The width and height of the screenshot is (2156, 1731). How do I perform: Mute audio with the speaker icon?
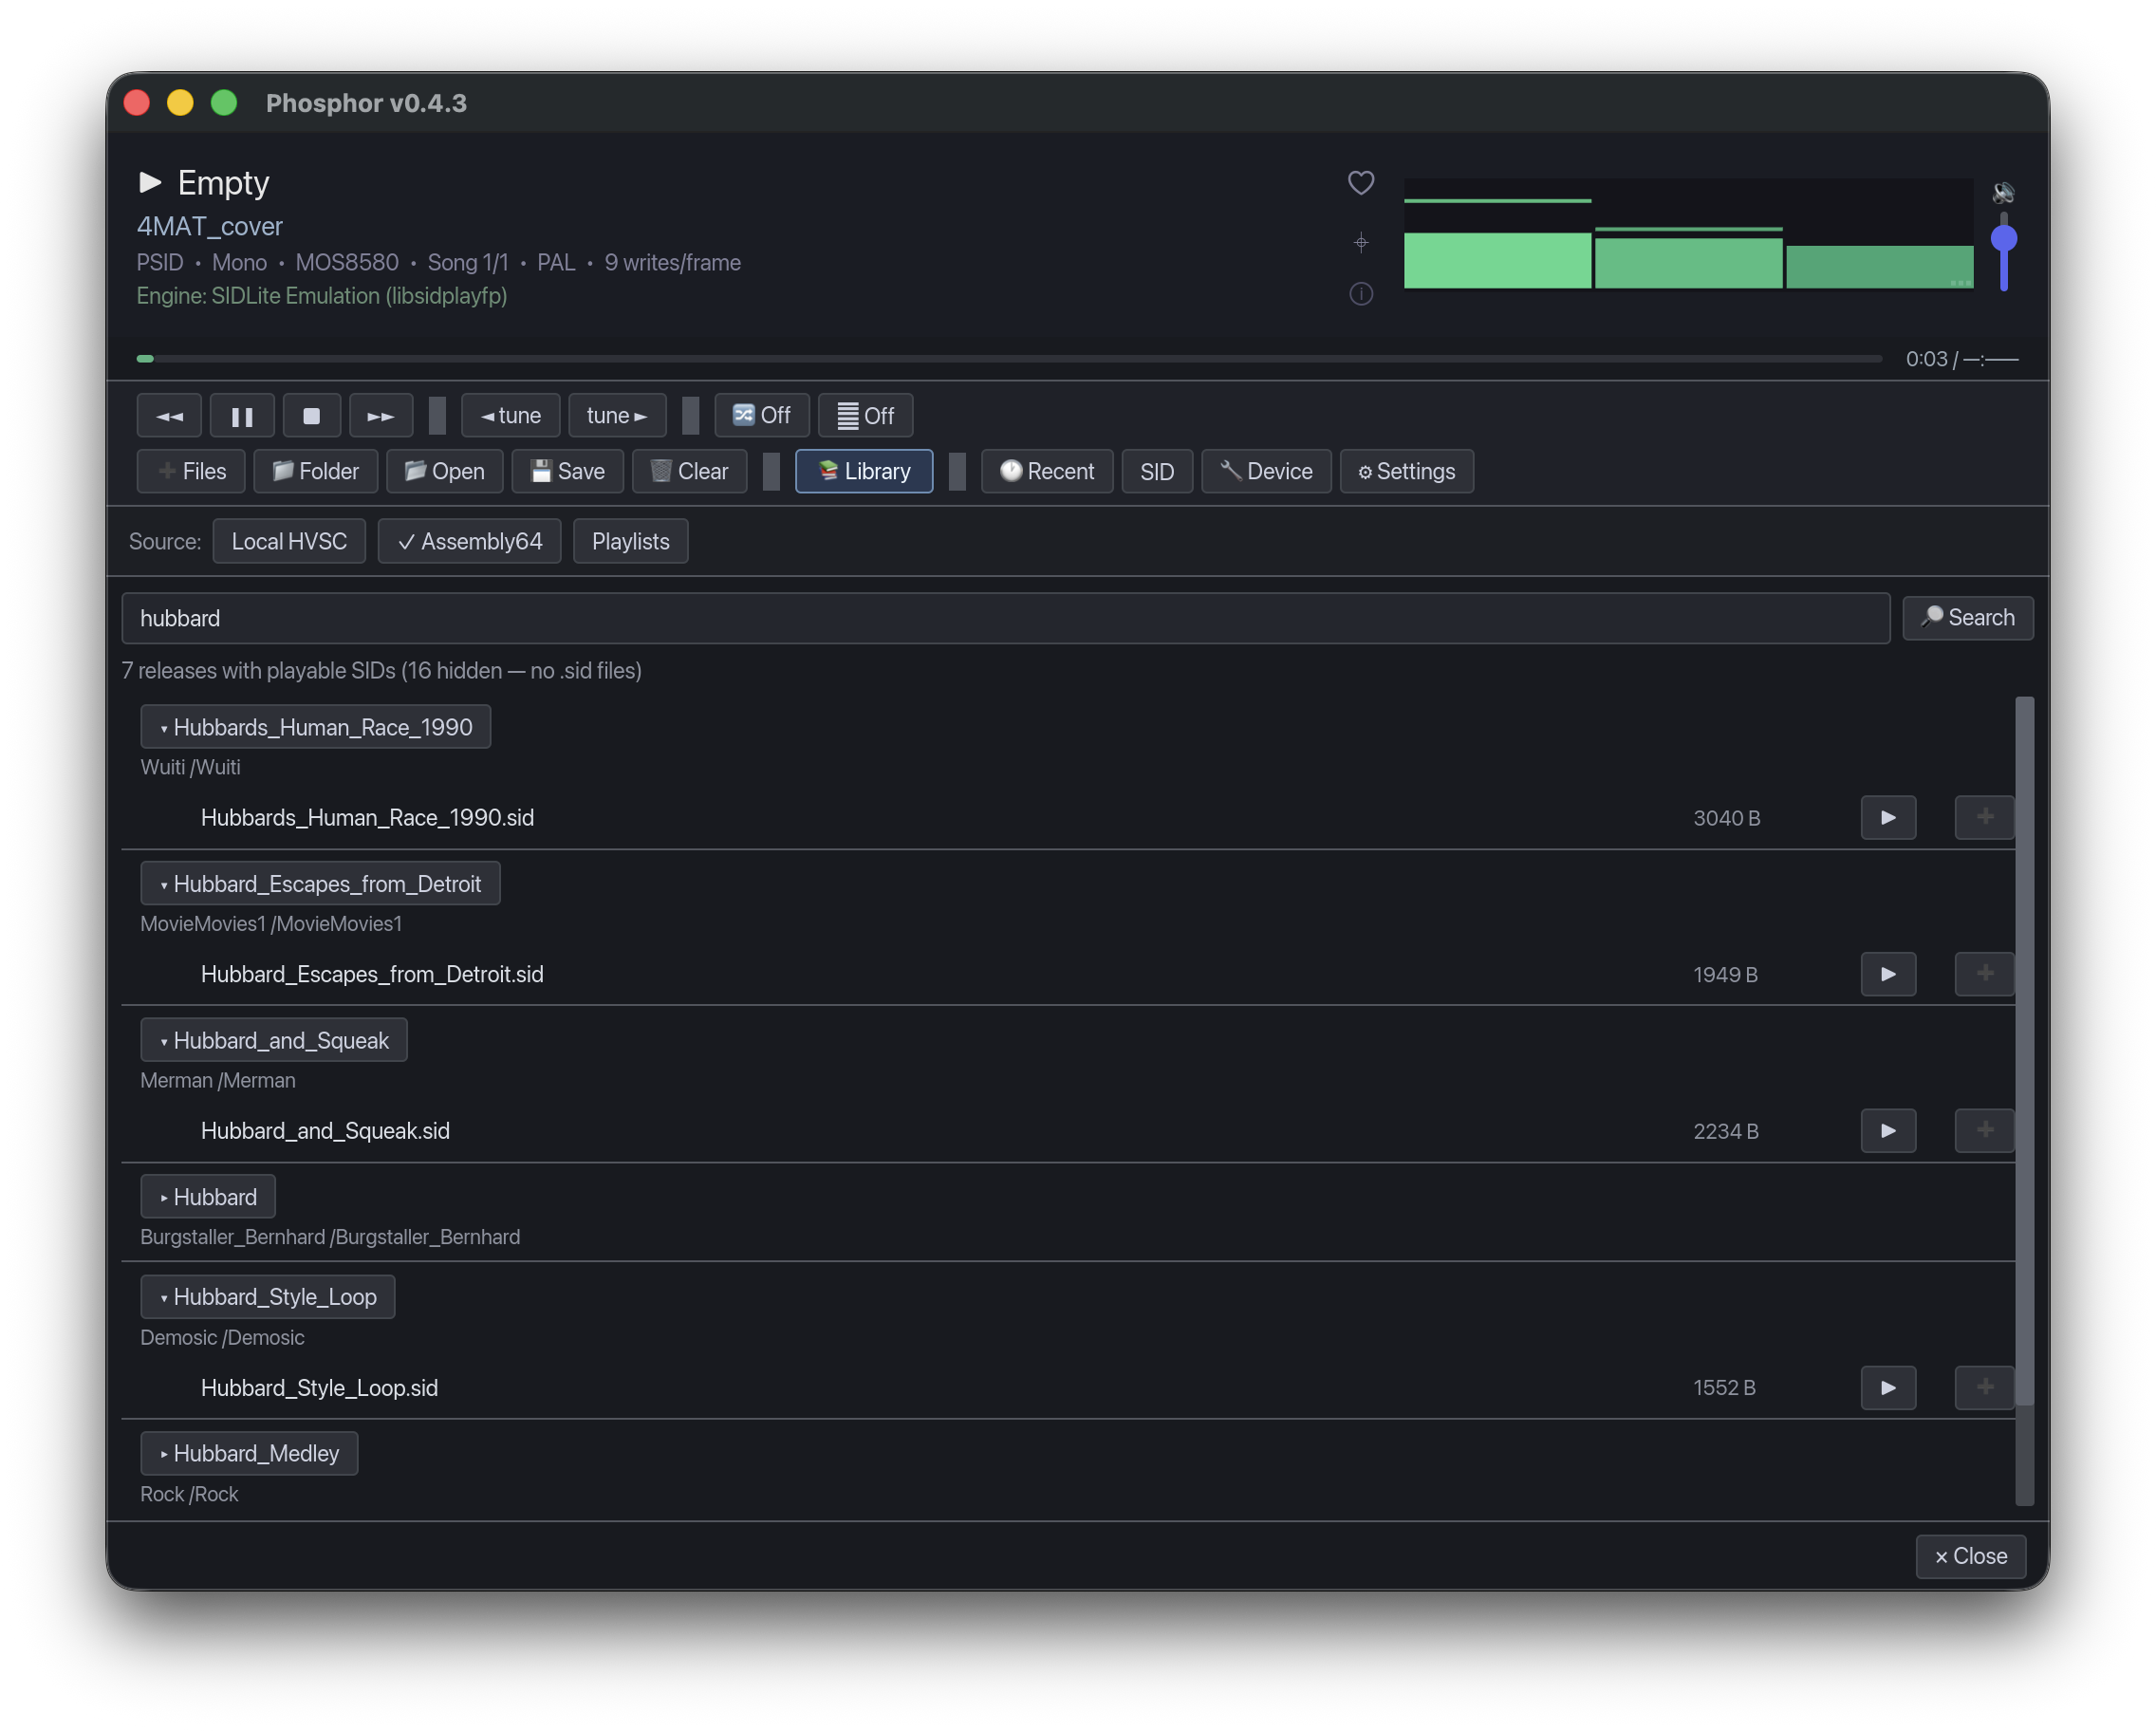click(2002, 192)
